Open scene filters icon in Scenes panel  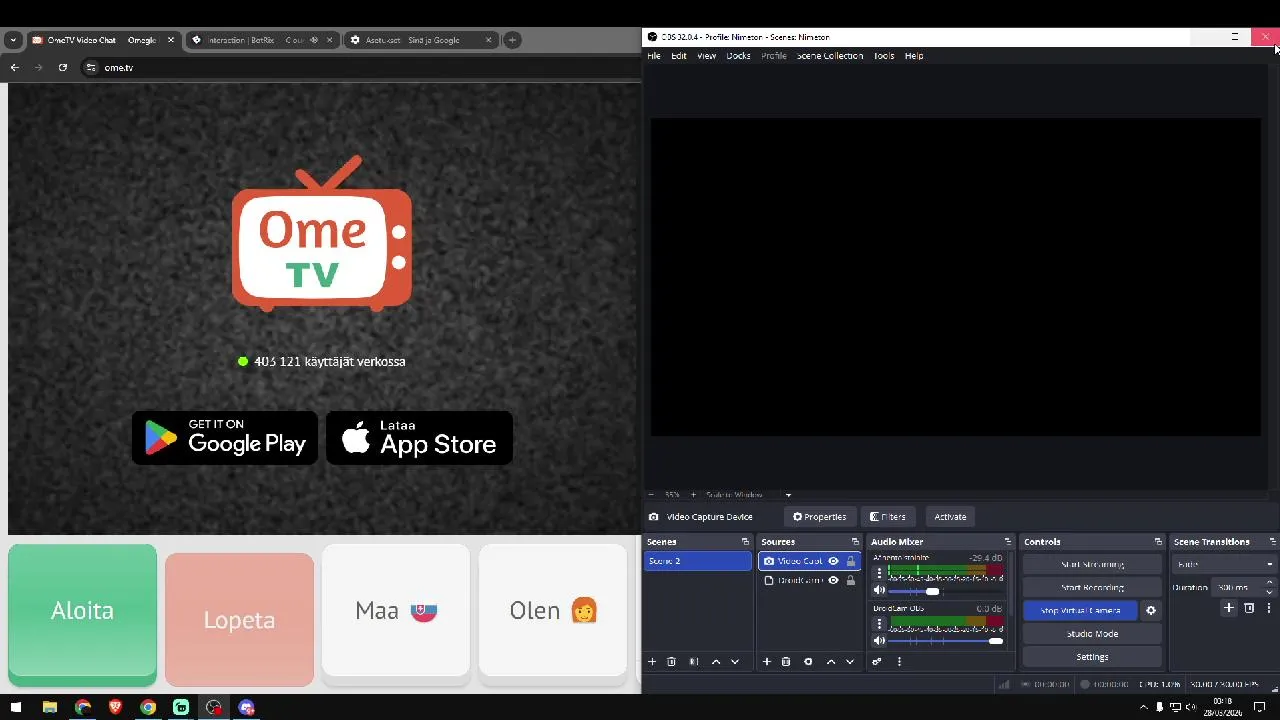[694, 662]
